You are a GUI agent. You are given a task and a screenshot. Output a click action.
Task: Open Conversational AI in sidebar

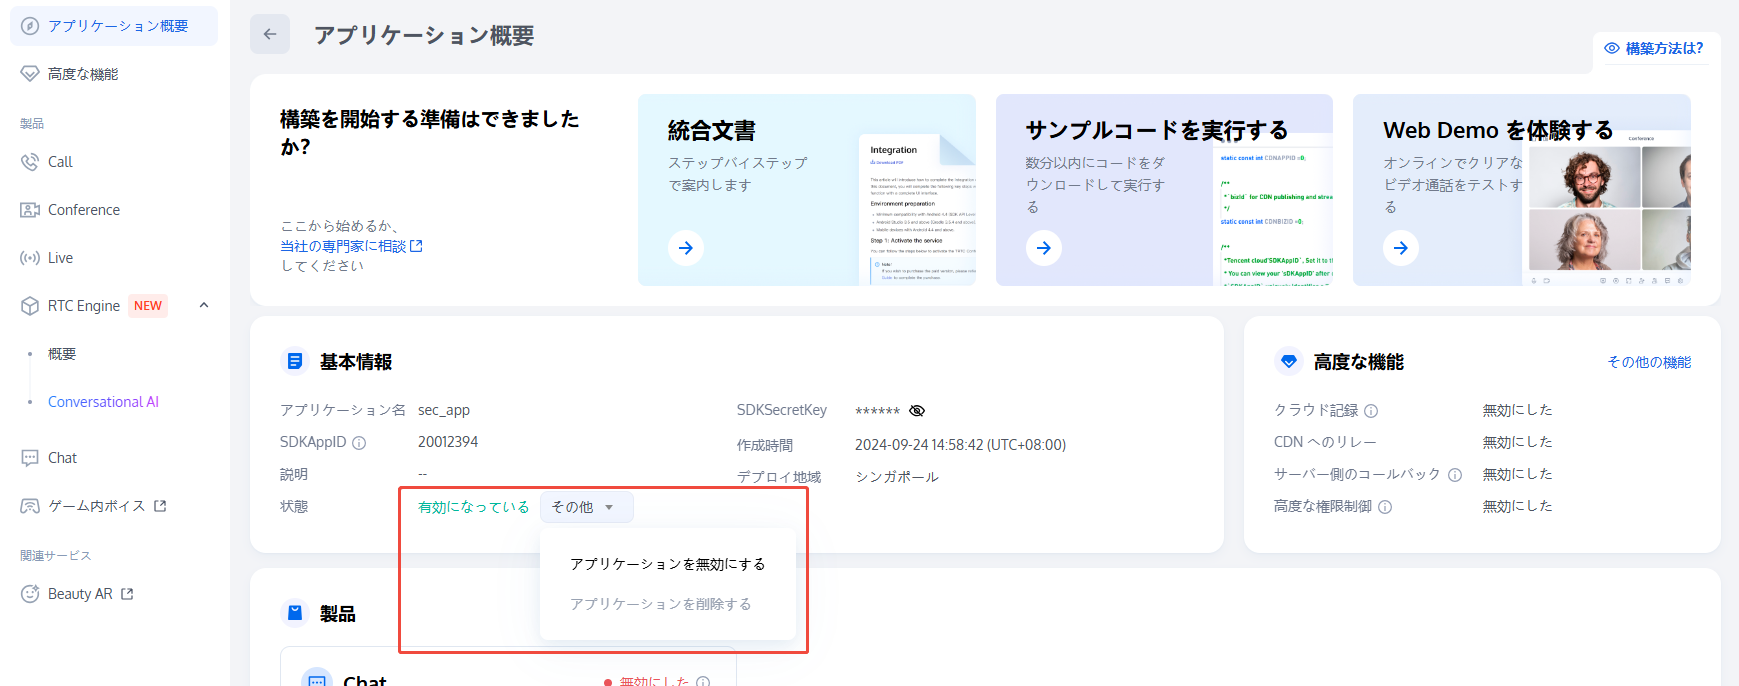coord(103,402)
